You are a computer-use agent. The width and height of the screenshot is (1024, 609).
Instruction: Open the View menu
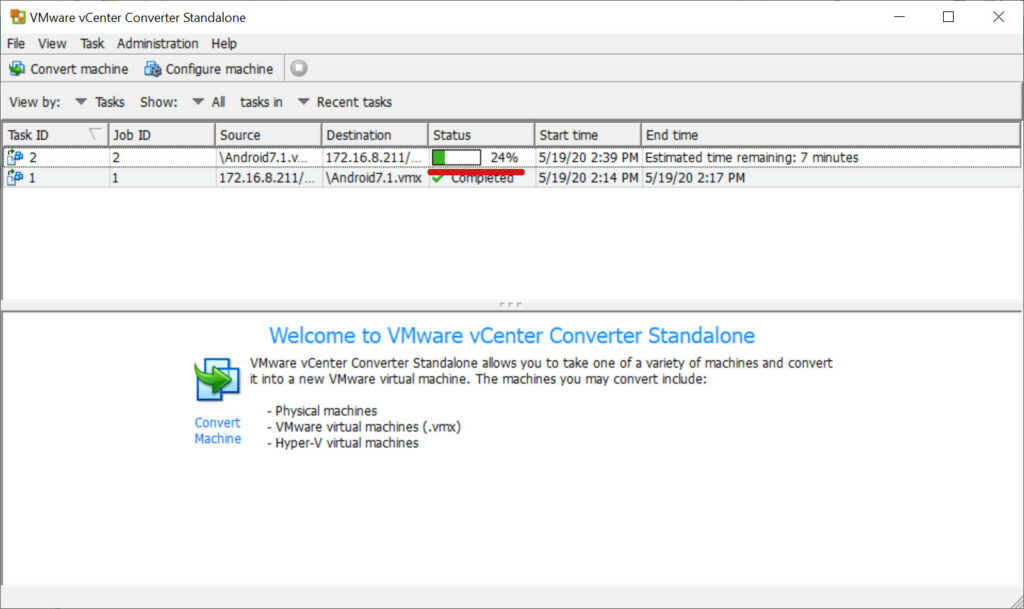click(x=52, y=44)
